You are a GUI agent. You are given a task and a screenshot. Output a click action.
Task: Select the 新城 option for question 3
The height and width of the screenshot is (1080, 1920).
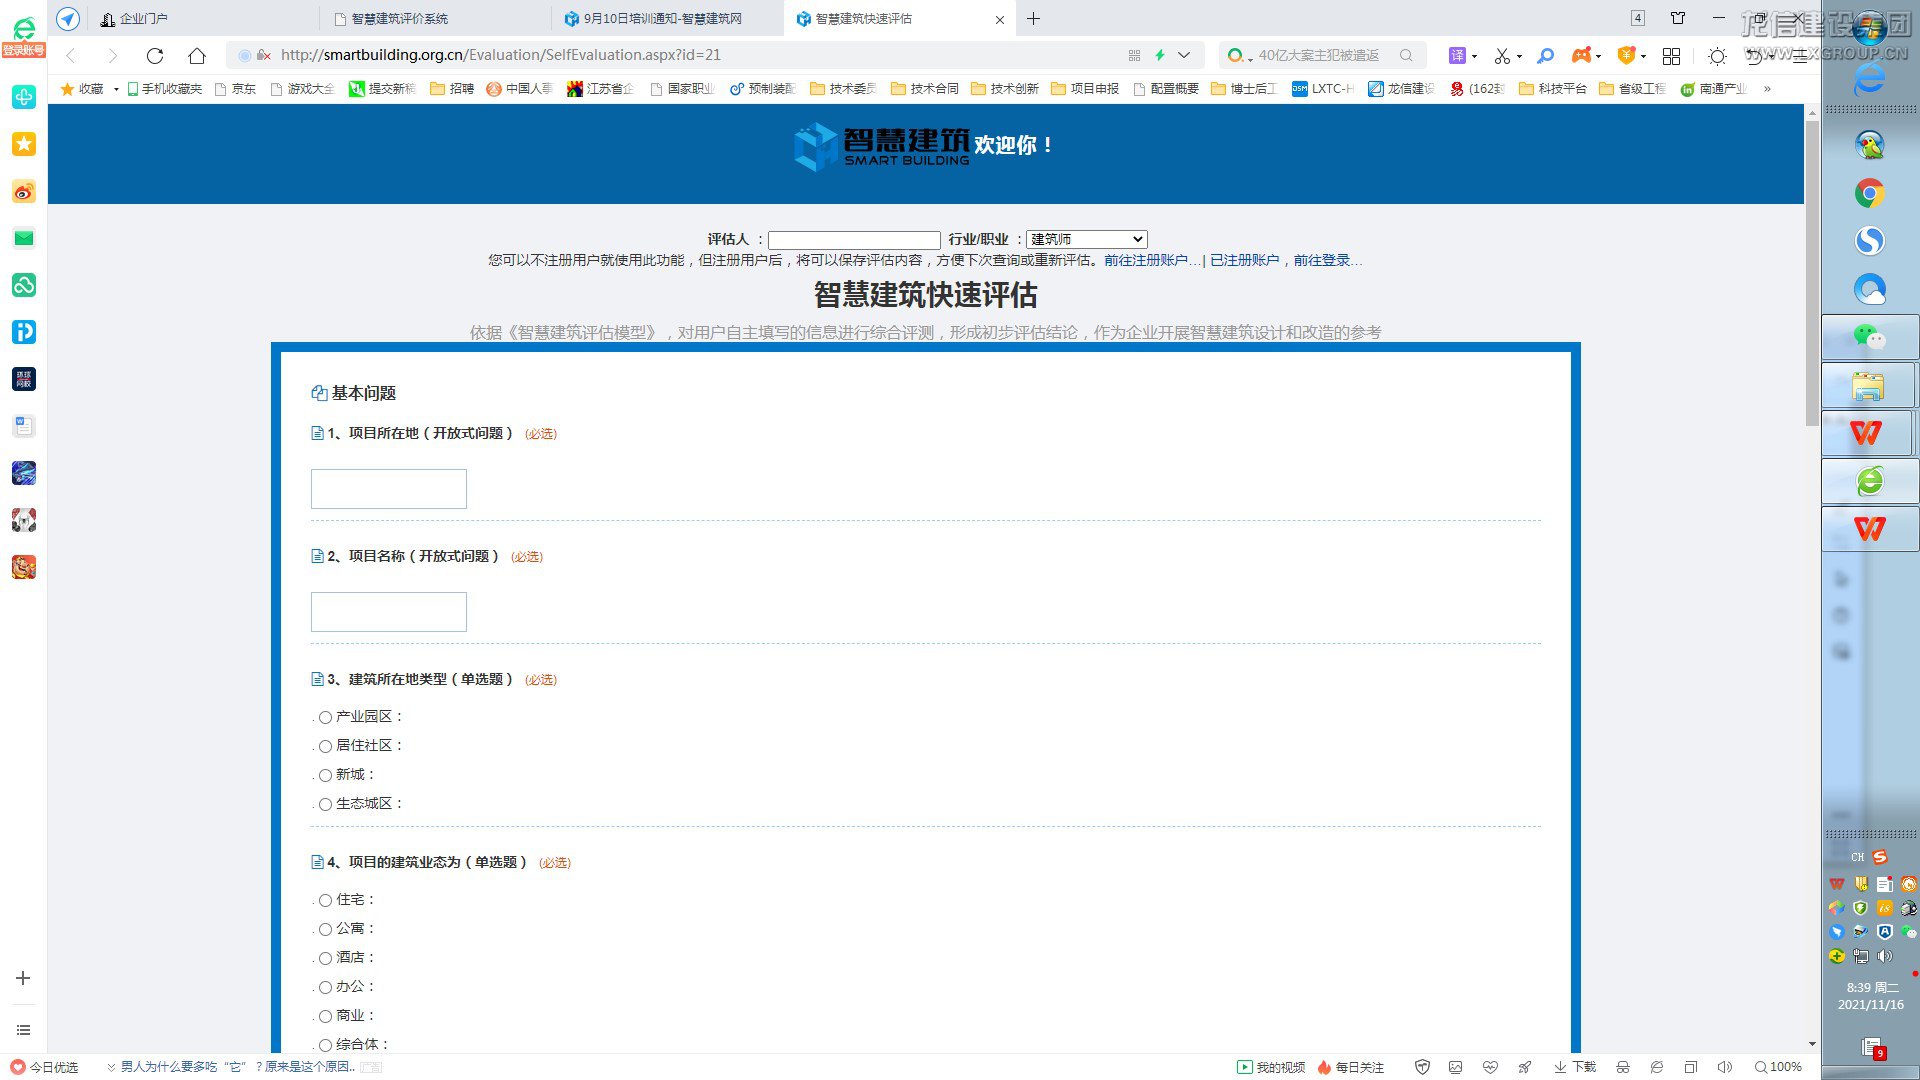[325, 775]
